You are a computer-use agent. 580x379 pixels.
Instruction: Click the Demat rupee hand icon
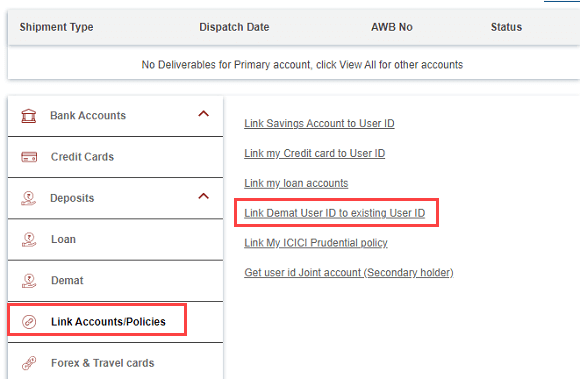click(29, 281)
